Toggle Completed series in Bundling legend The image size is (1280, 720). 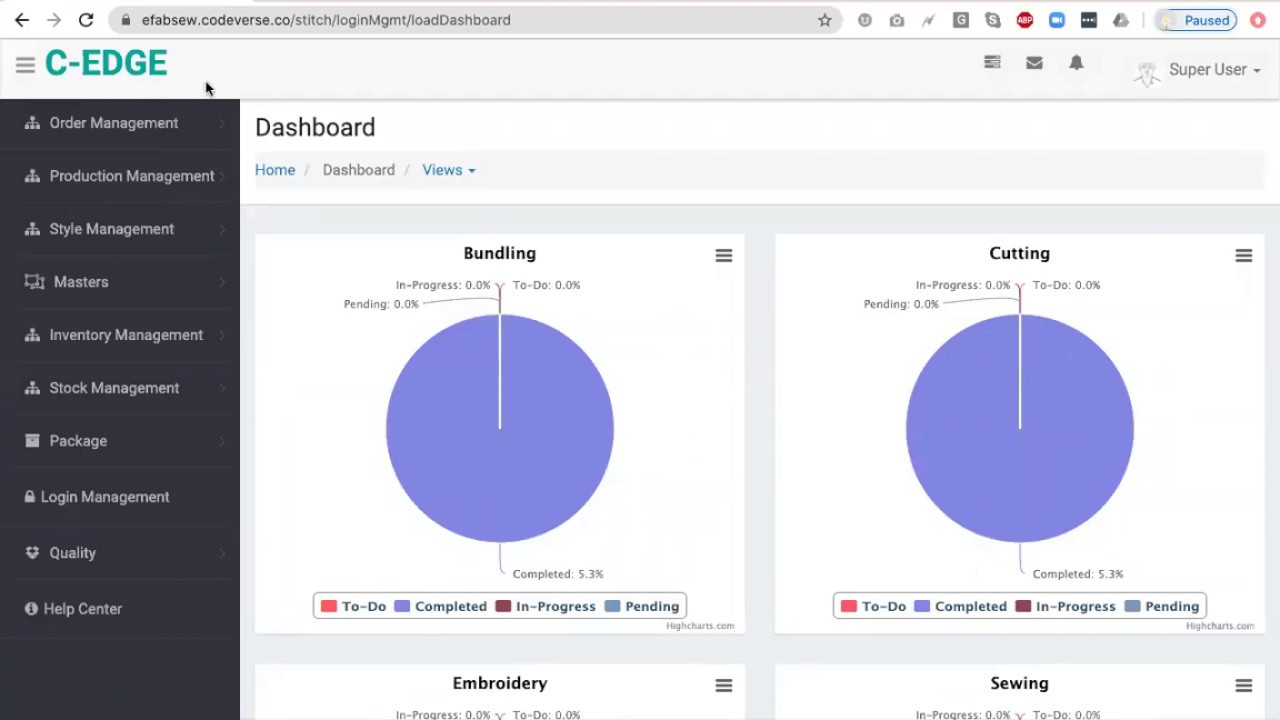pos(440,606)
